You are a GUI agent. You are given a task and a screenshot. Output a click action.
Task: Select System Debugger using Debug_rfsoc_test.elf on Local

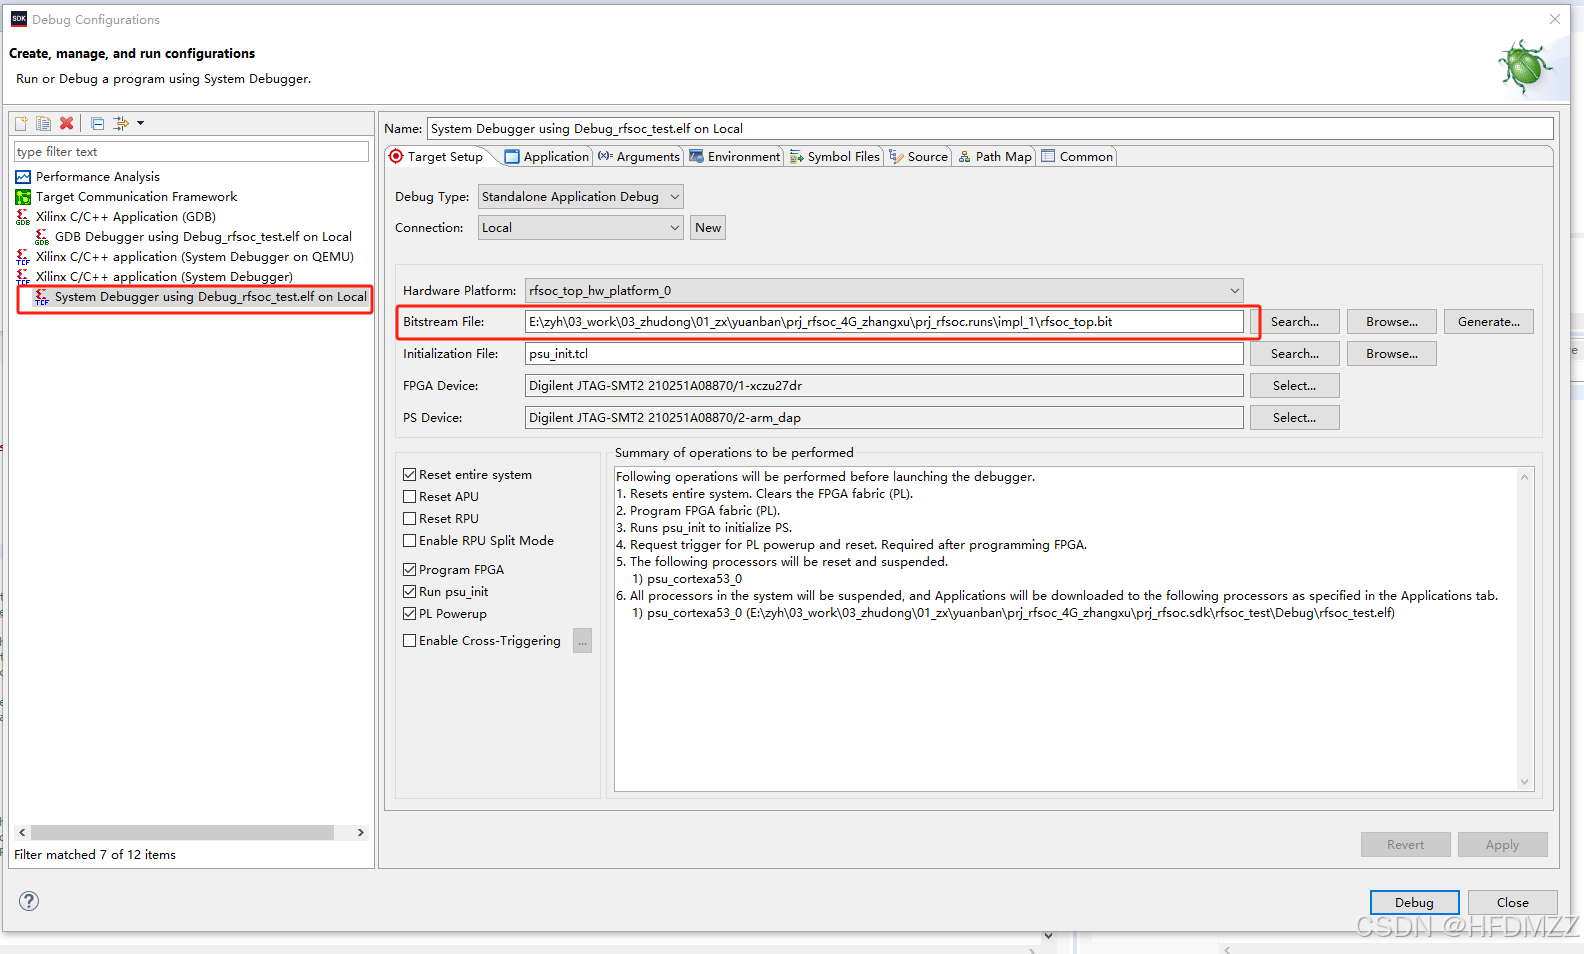pos(211,297)
